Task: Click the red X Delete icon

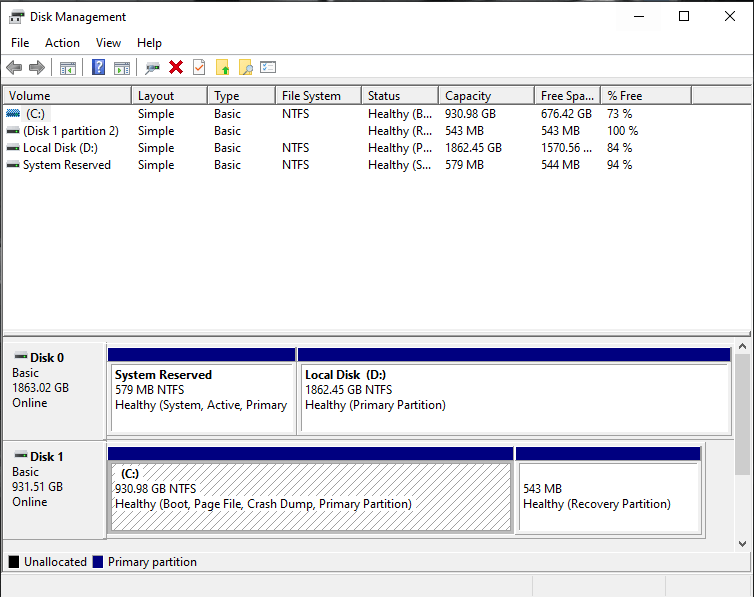Action: [176, 67]
